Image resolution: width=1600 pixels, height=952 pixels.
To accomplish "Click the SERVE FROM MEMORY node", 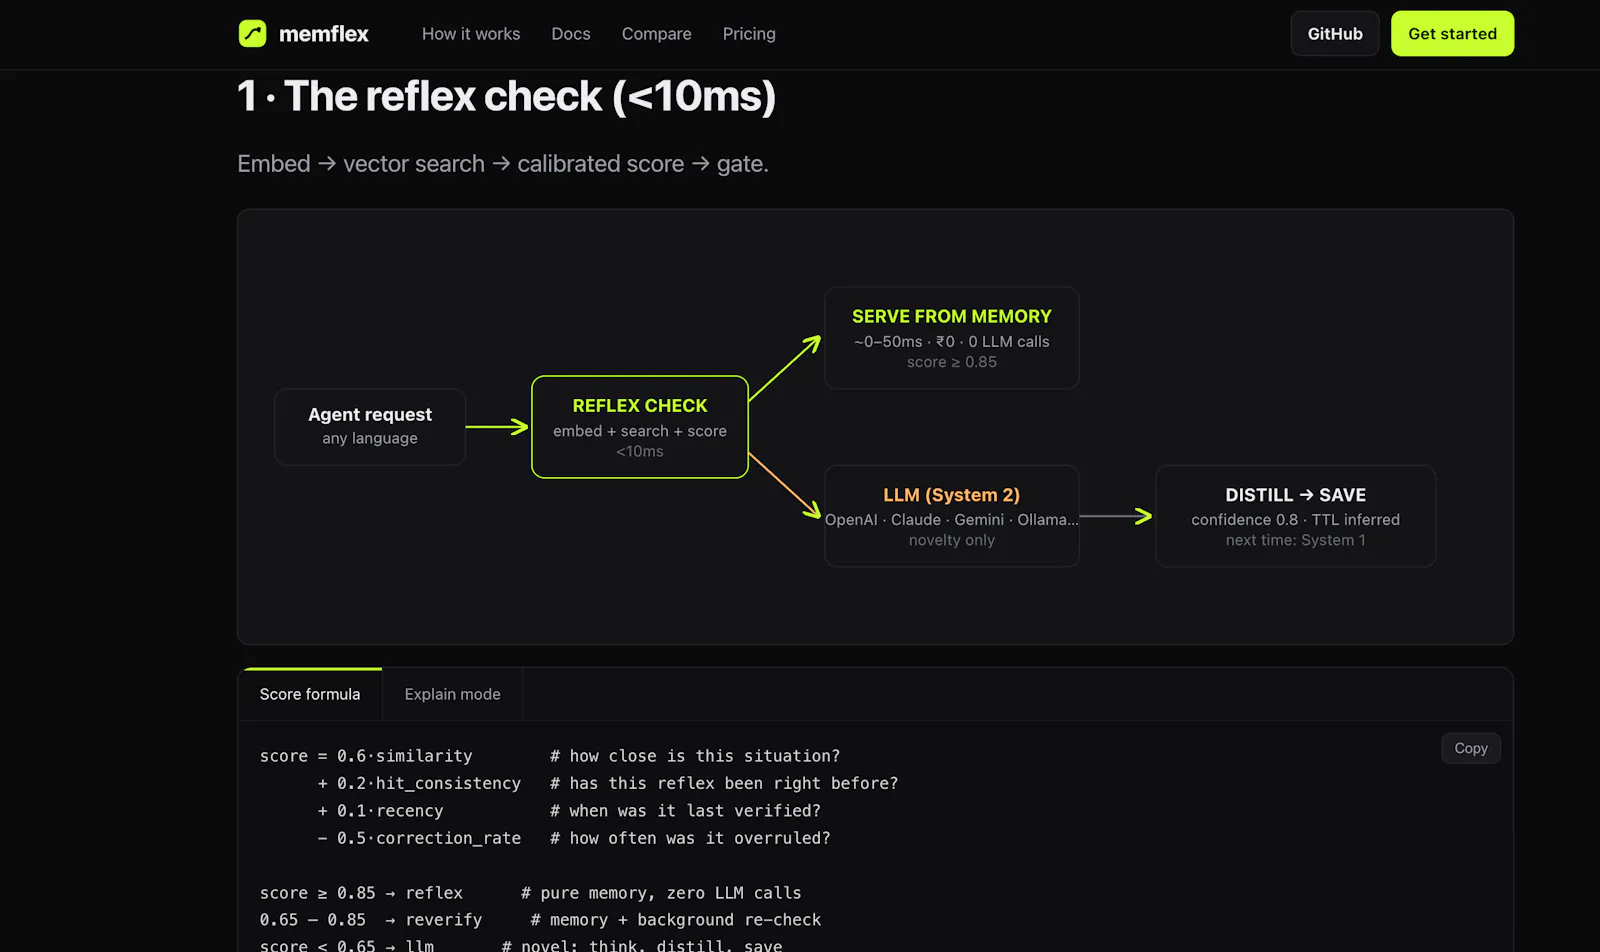I will [952, 338].
